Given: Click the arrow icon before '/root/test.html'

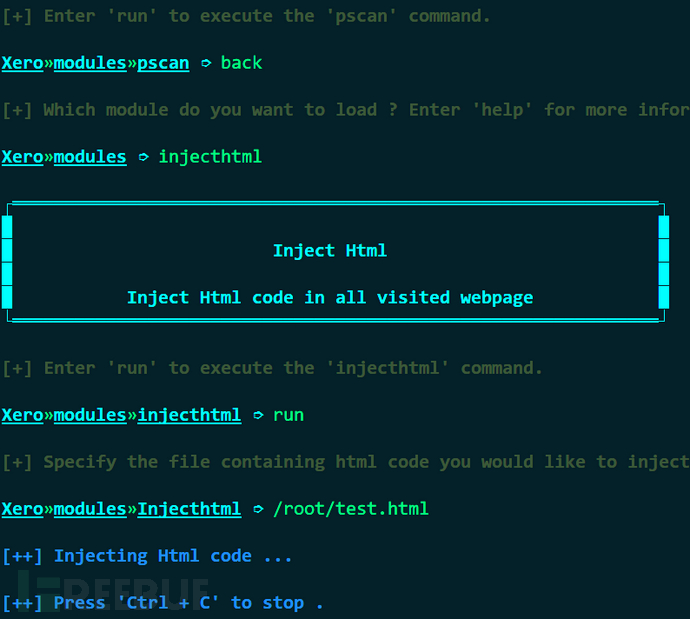Looking at the screenshot, I should 258,509.
